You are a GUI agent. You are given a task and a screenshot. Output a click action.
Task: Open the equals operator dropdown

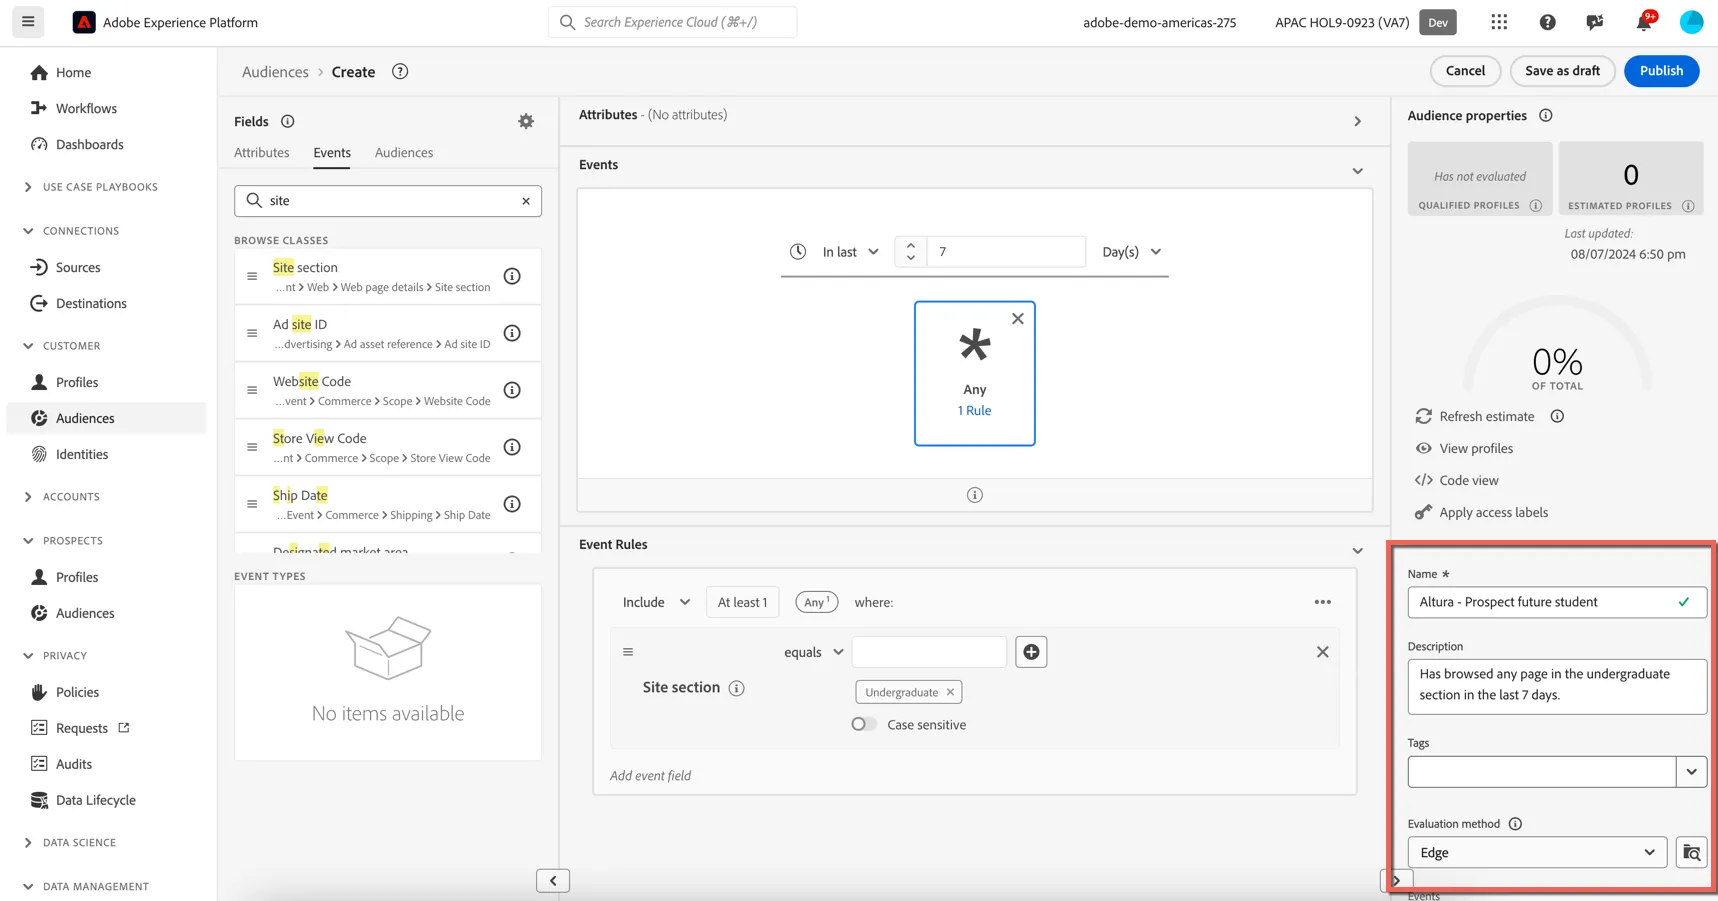[813, 652]
